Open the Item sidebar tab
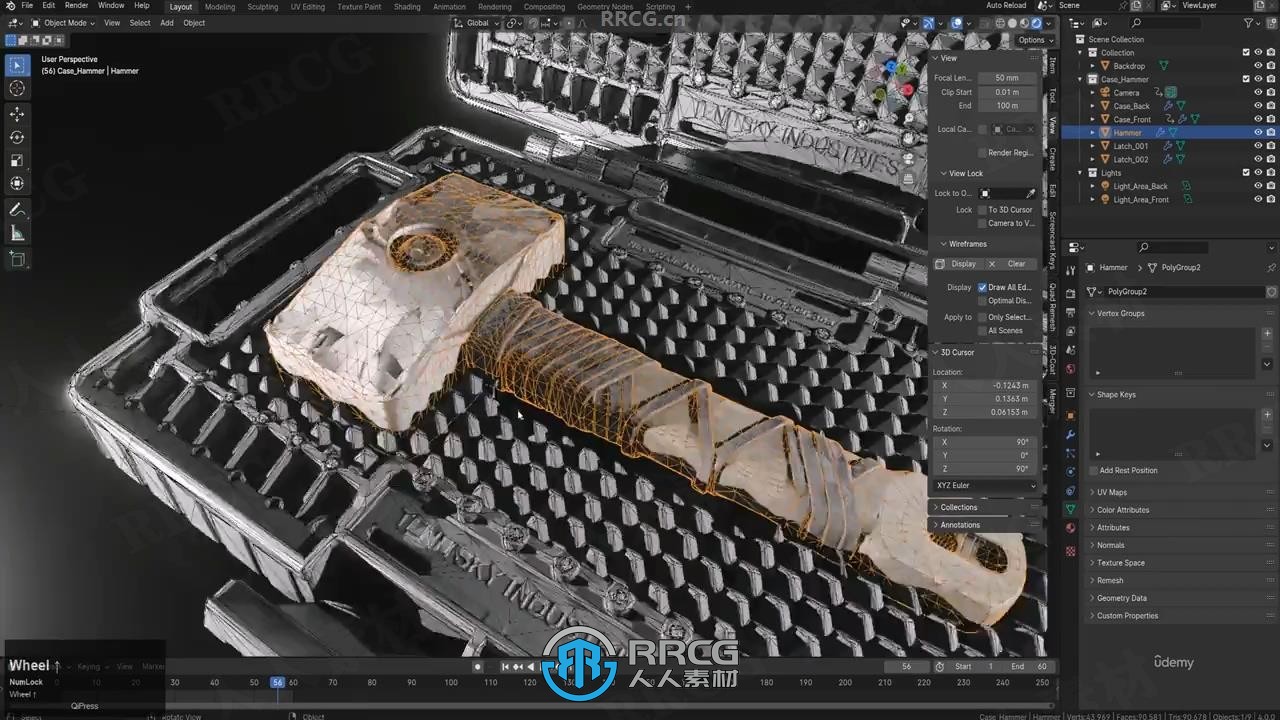 click(1051, 65)
